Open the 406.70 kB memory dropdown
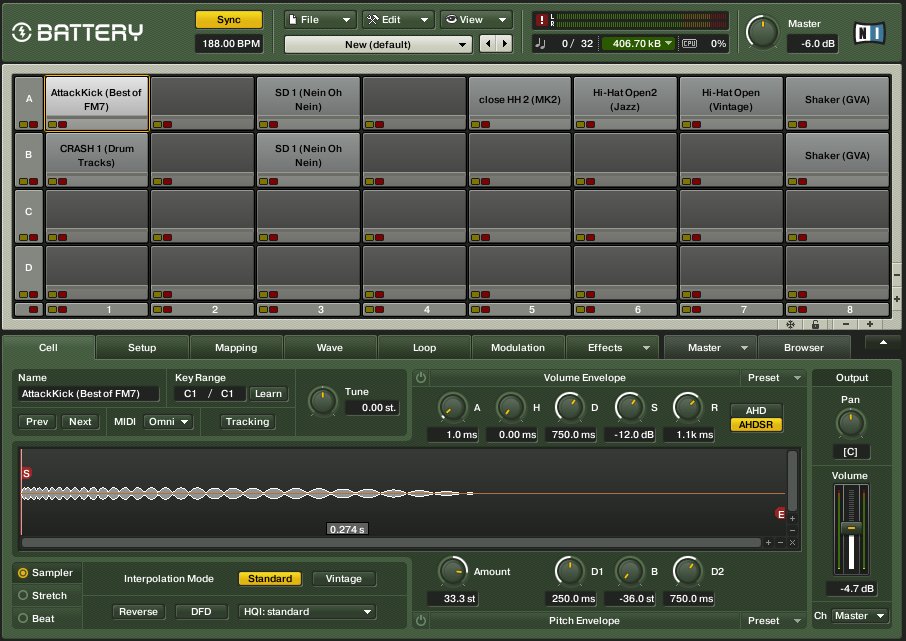 click(637, 43)
